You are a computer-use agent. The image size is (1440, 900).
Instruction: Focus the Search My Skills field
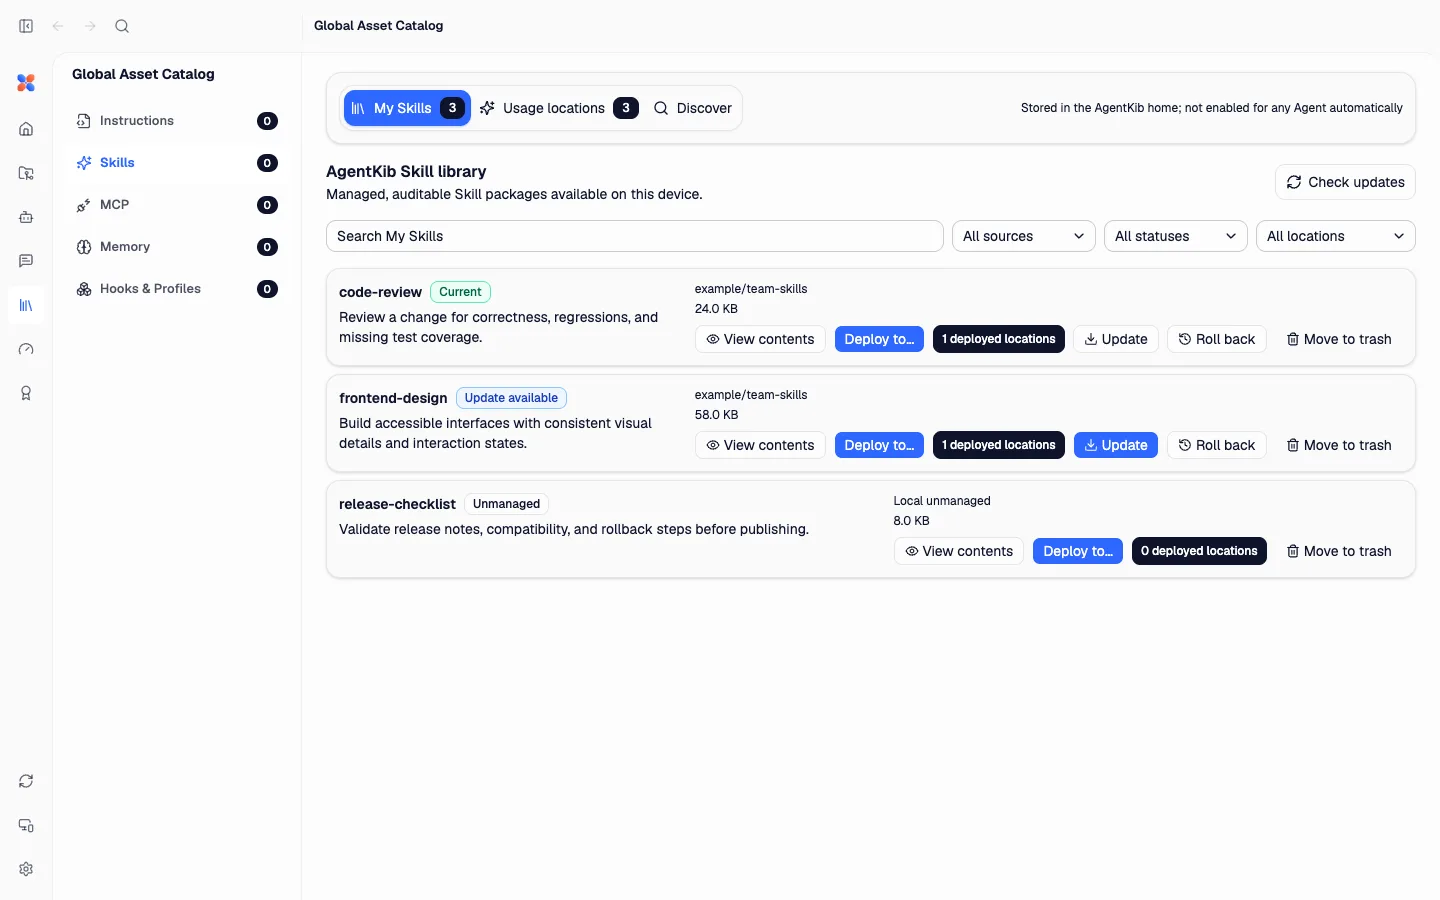[635, 236]
